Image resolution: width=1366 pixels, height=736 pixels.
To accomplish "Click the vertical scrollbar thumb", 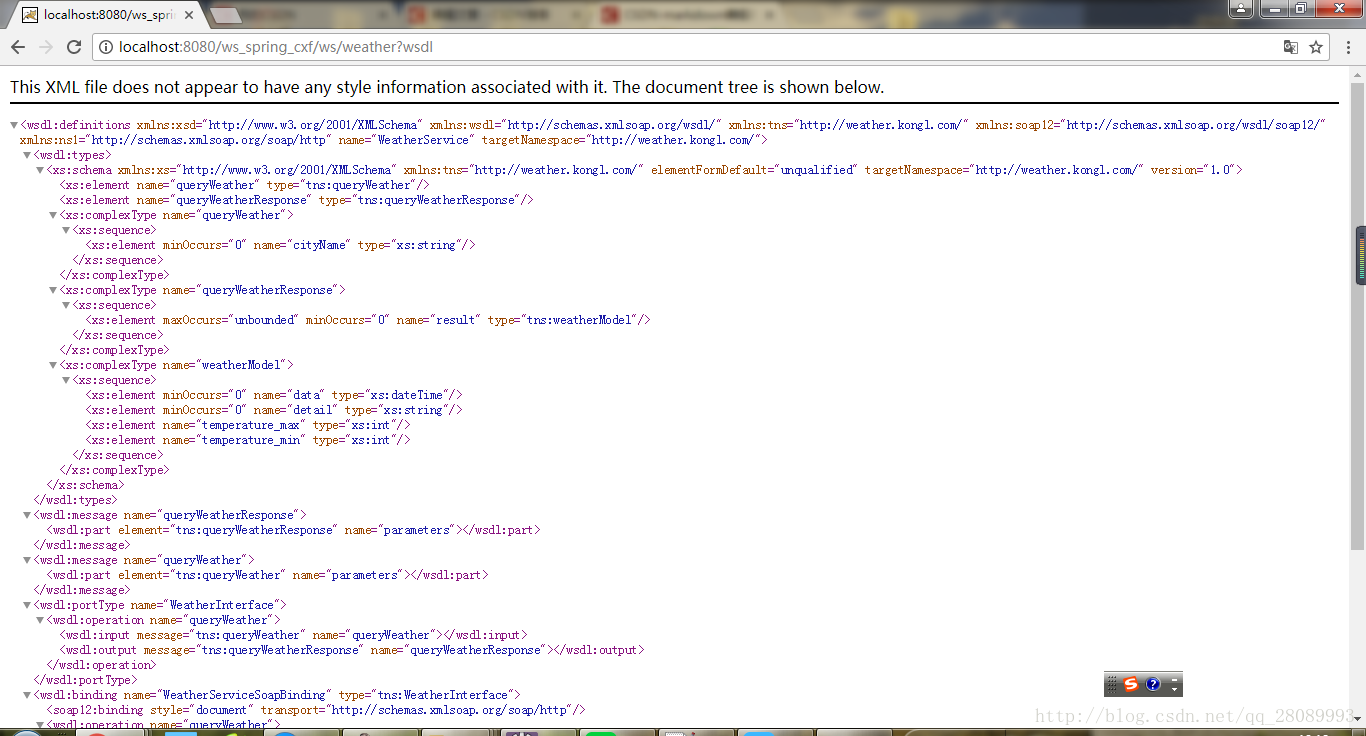I will (1357, 315).
